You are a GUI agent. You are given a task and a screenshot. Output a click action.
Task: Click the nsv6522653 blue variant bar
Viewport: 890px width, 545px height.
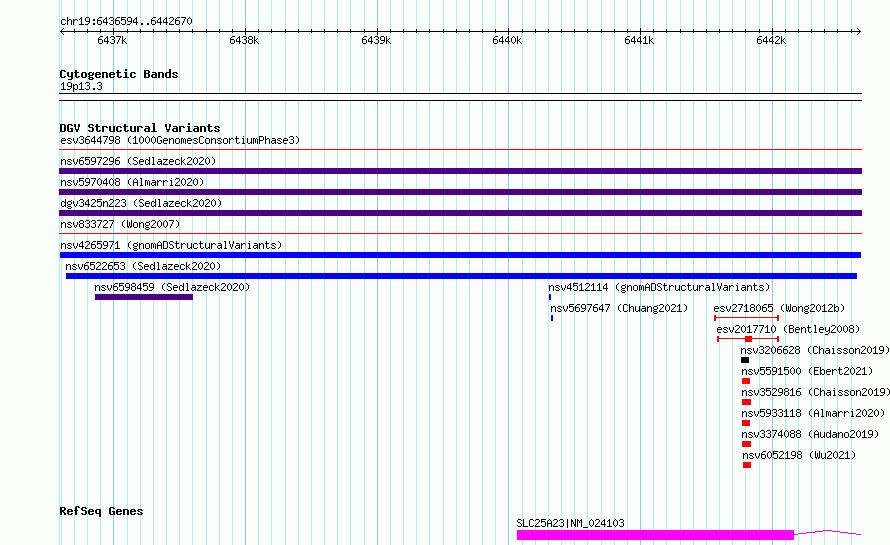461,276
